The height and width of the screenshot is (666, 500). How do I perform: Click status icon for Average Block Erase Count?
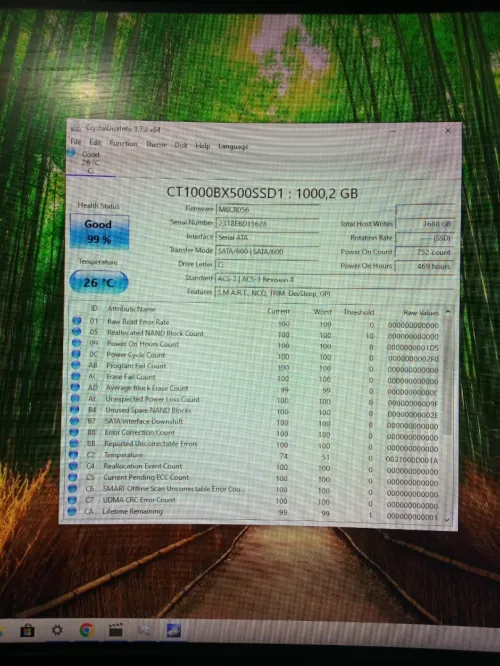pyautogui.click(x=75, y=387)
